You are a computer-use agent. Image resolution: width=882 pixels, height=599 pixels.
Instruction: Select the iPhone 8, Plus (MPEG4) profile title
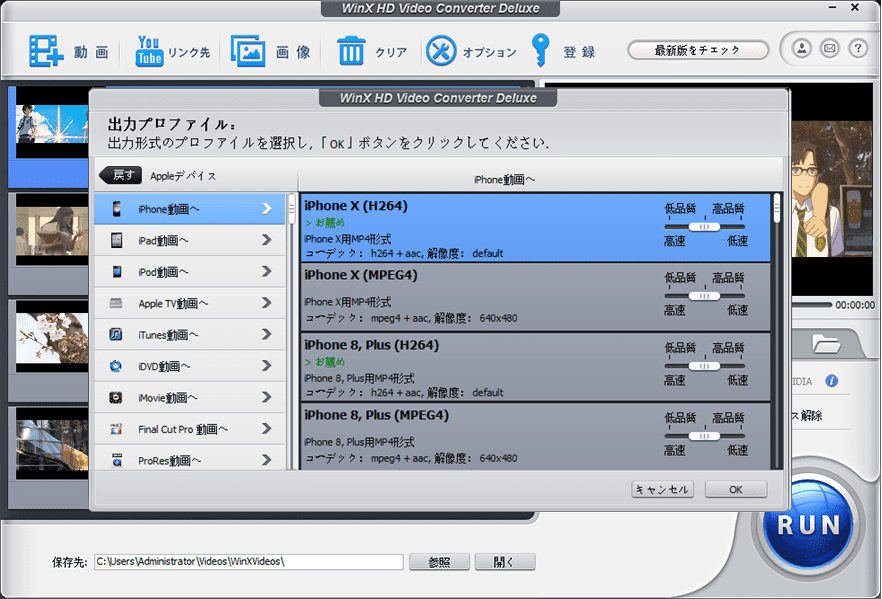(377, 415)
